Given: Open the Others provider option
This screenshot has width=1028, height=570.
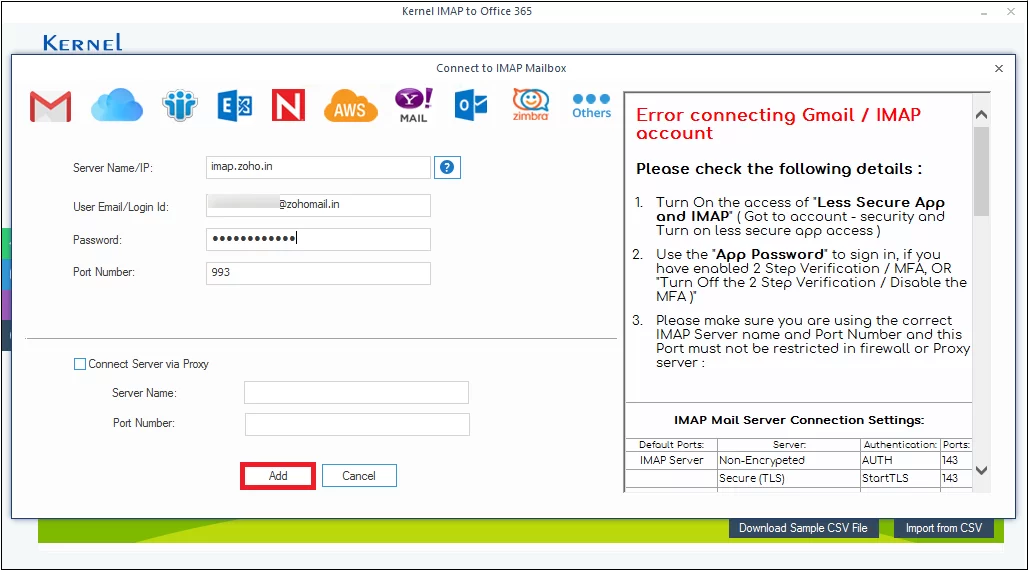Looking at the screenshot, I should (591, 106).
